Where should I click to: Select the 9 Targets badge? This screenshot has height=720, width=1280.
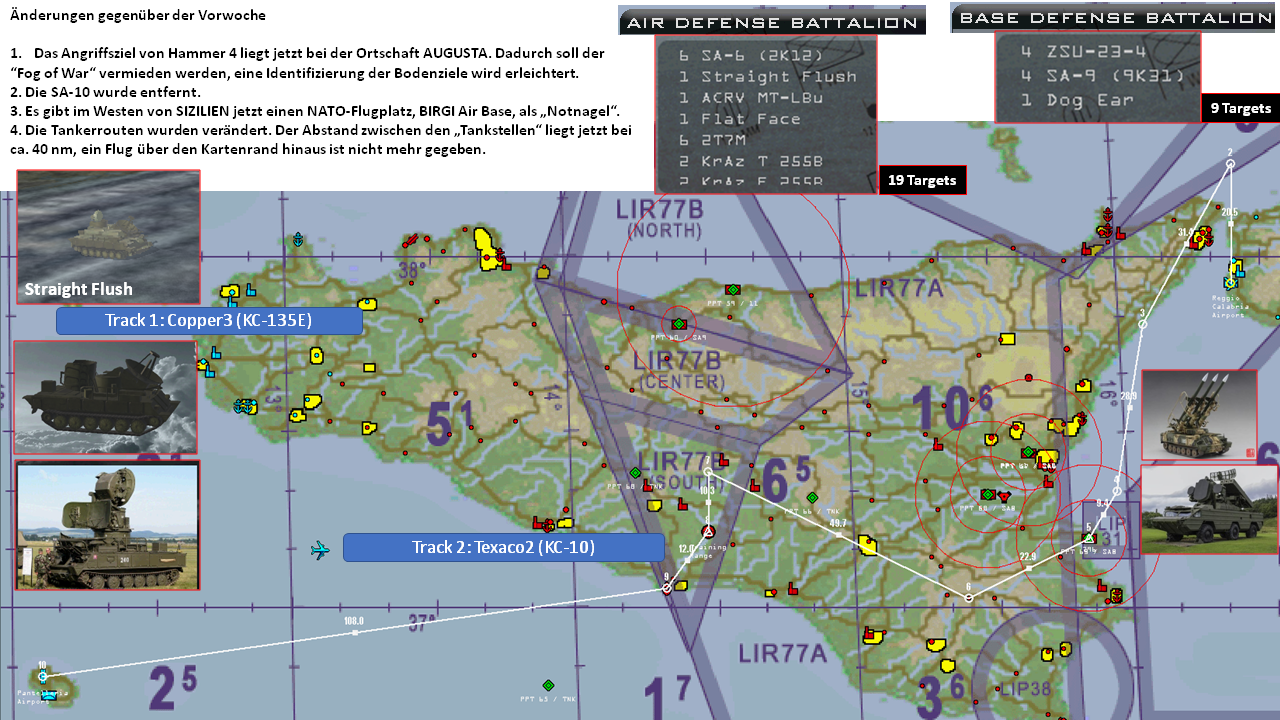(x=1240, y=109)
